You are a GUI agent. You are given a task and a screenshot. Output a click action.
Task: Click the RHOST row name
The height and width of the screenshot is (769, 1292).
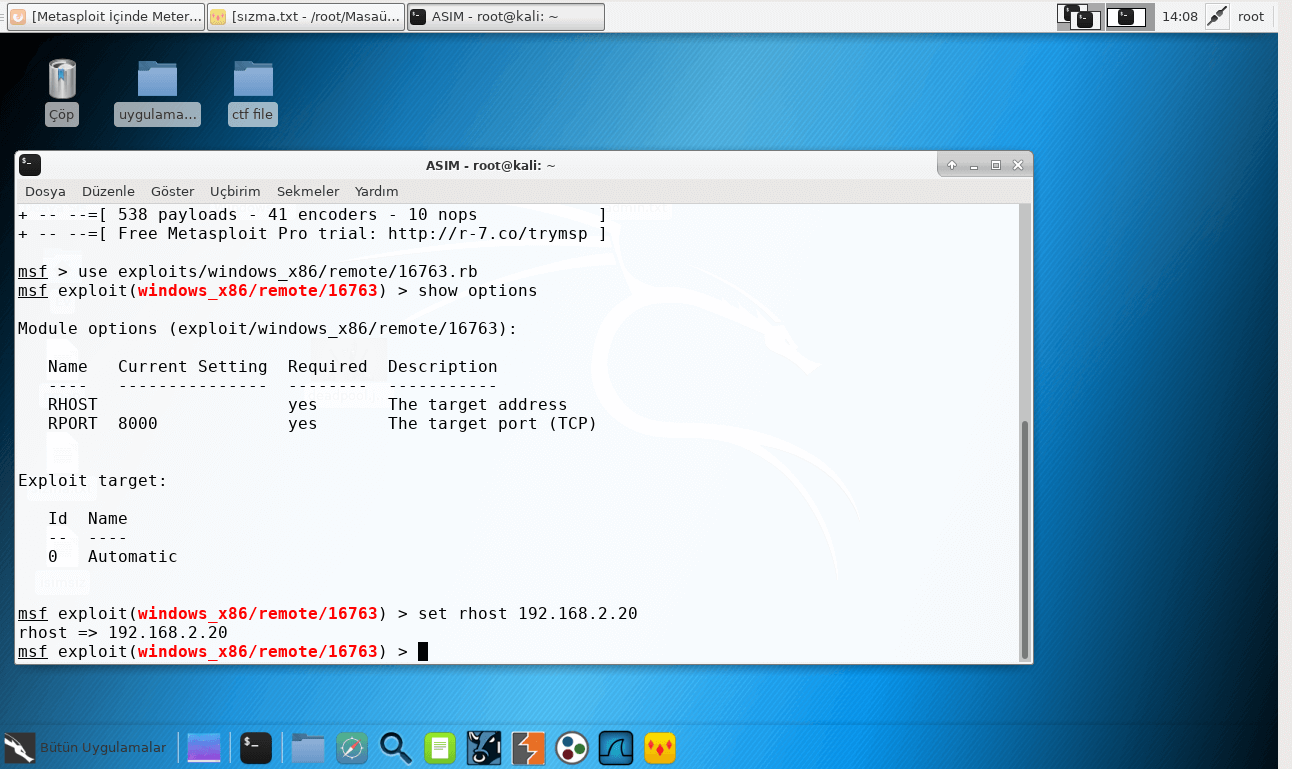point(73,405)
